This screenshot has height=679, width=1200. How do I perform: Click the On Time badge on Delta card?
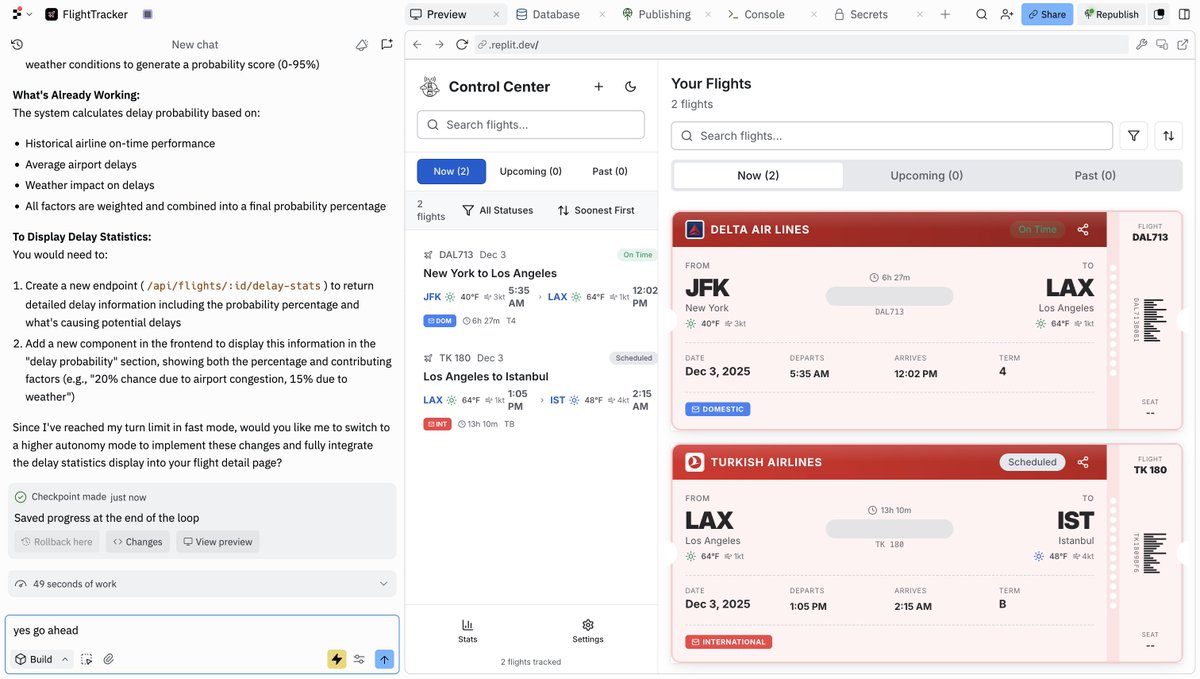(x=1037, y=230)
